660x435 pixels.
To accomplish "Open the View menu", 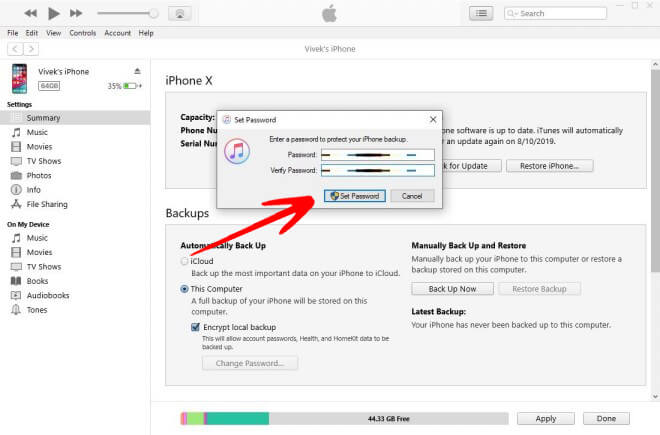I will coord(53,33).
